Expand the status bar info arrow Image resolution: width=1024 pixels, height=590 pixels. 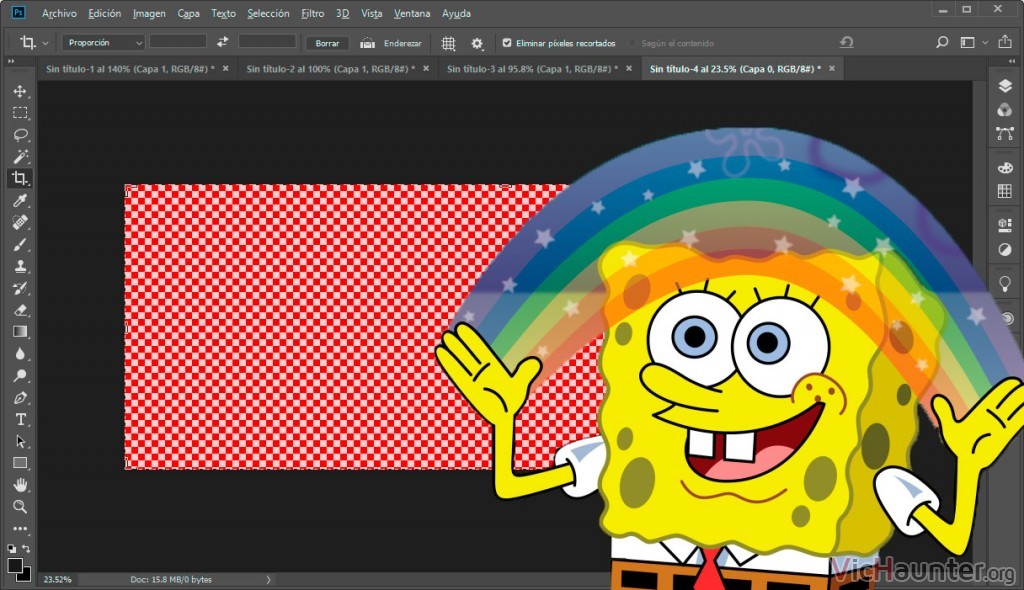tap(268, 580)
